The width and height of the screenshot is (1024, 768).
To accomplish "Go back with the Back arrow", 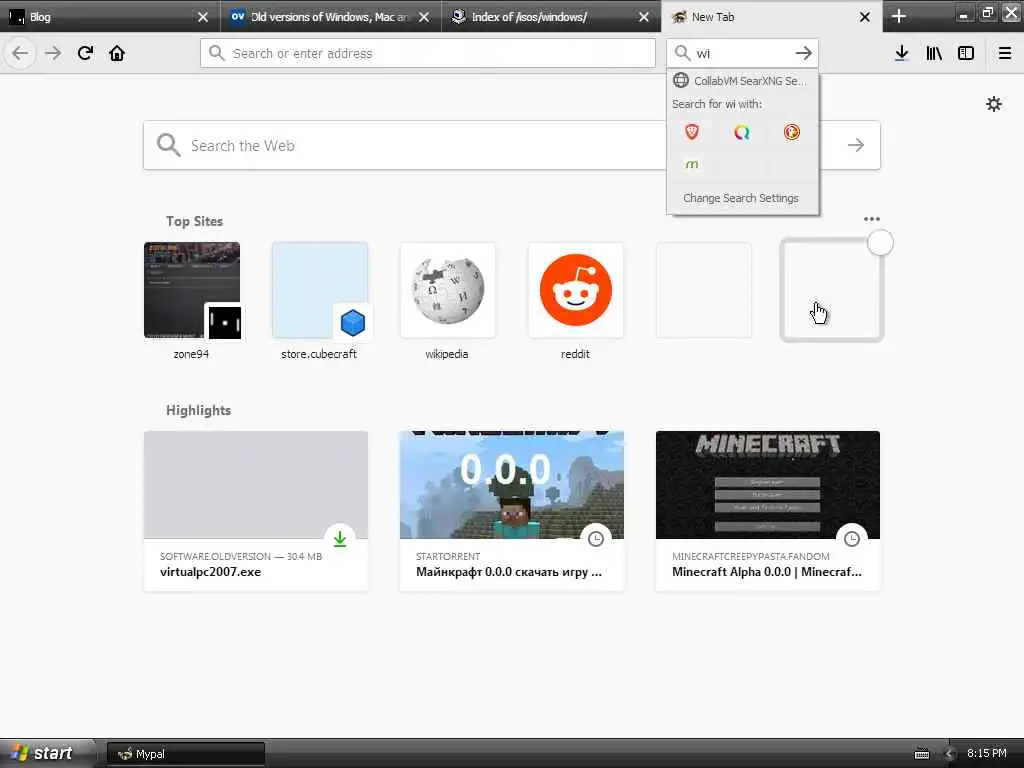I will pyautogui.click(x=20, y=53).
